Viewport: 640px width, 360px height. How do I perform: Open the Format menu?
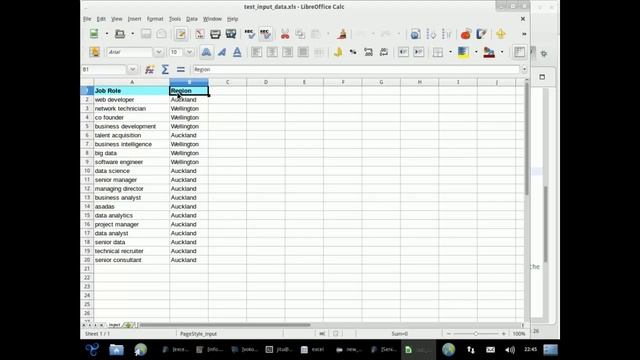click(x=155, y=19)
